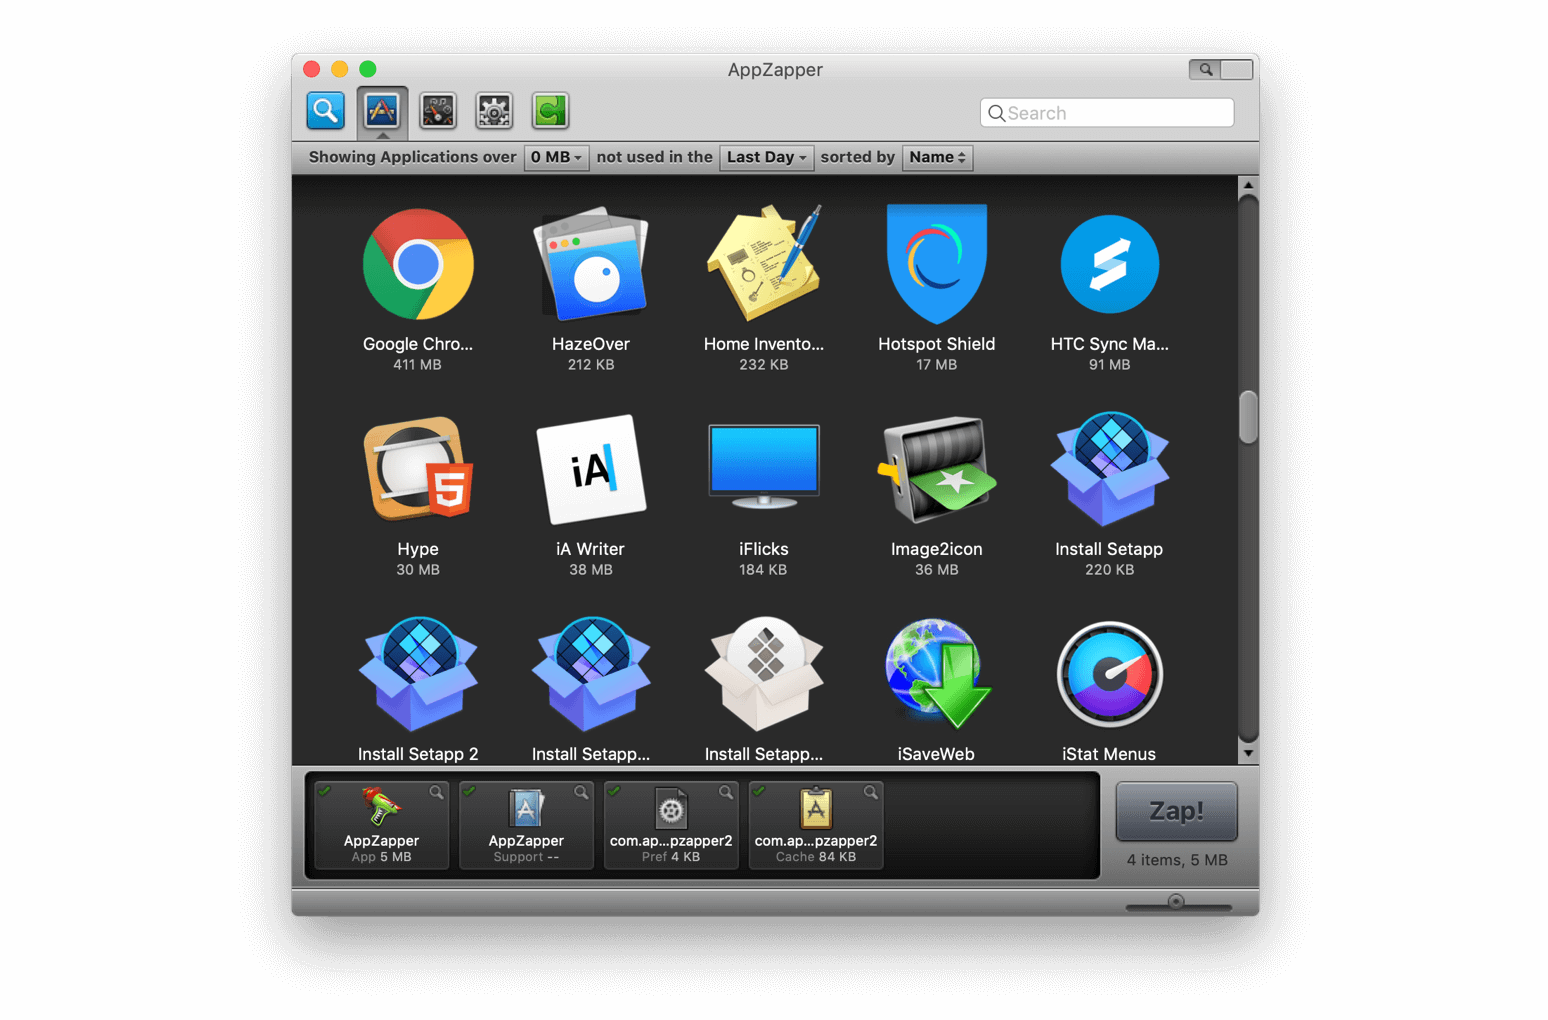
Task: Switch to the Widgets gauge toolbar icon
Action: pos(438,110)
